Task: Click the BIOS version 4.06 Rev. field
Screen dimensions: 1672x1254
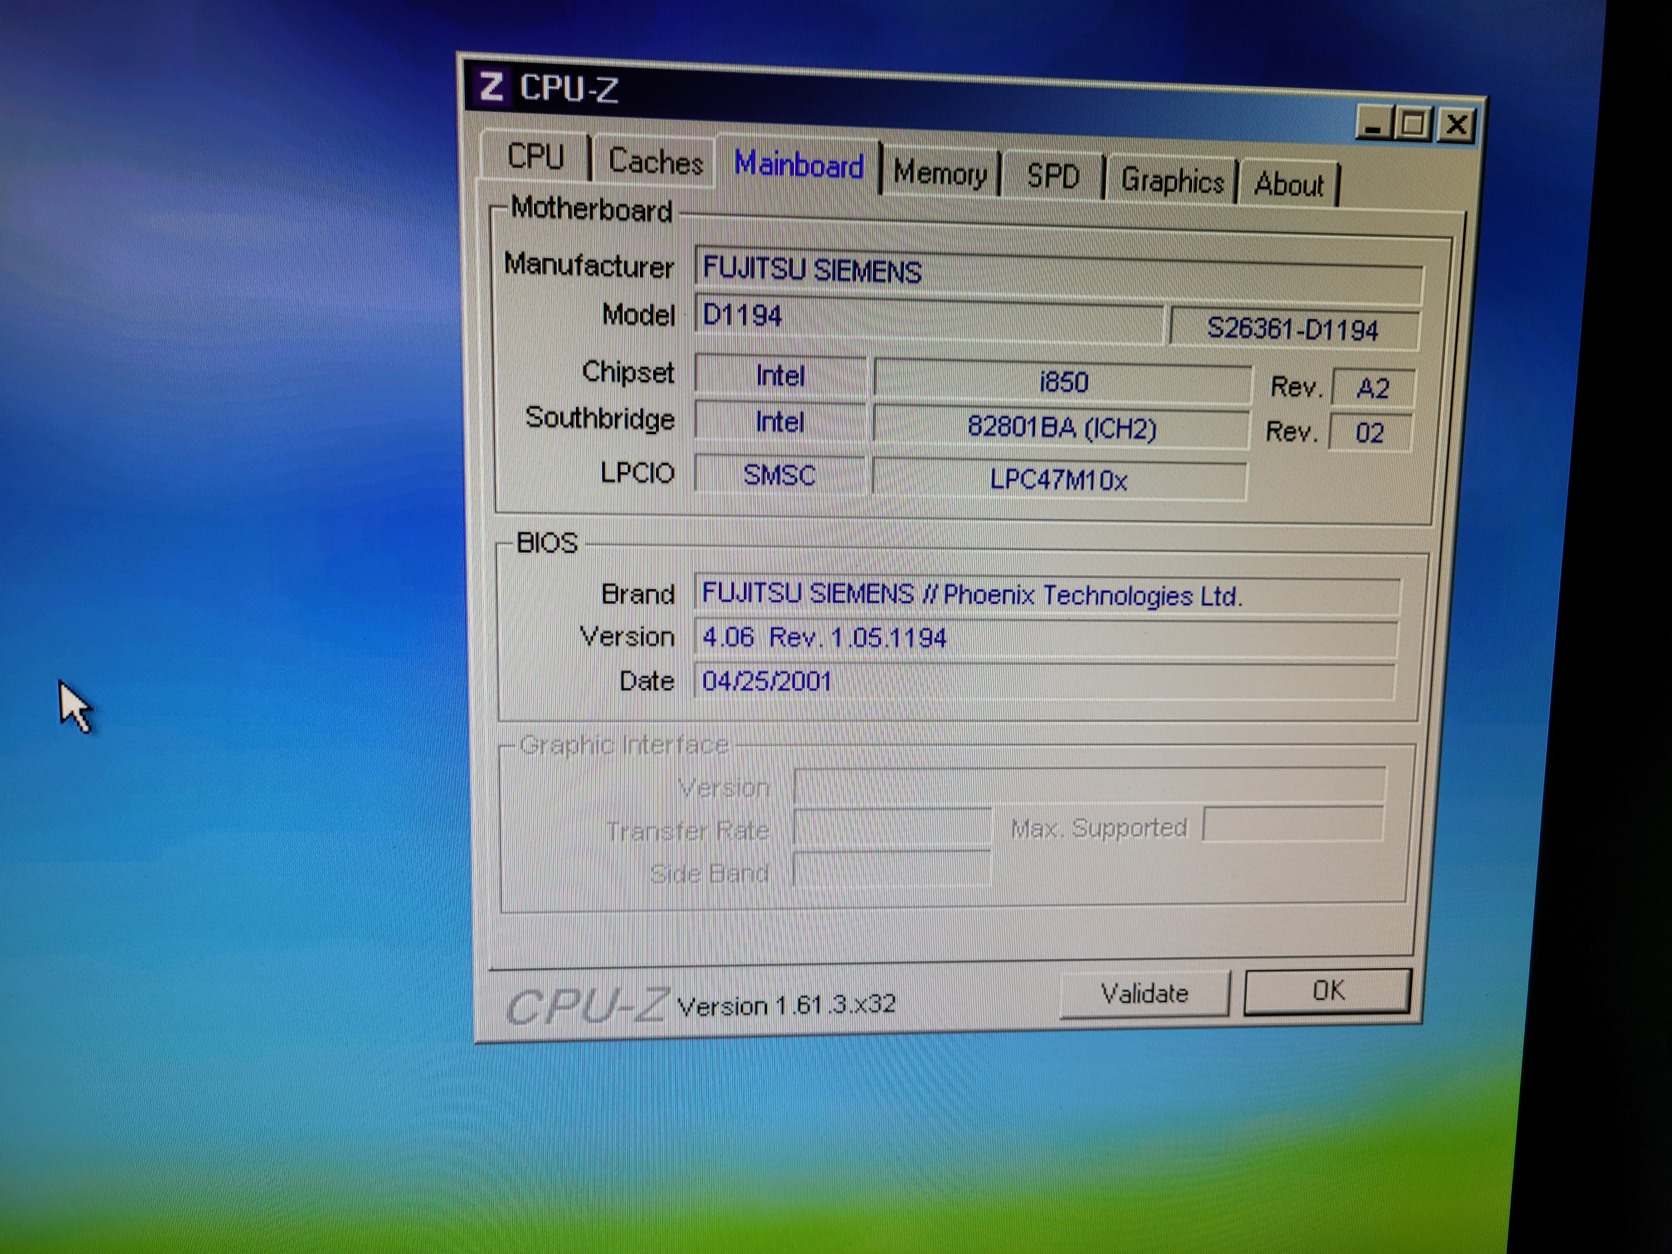Action: coord(1046,638)
